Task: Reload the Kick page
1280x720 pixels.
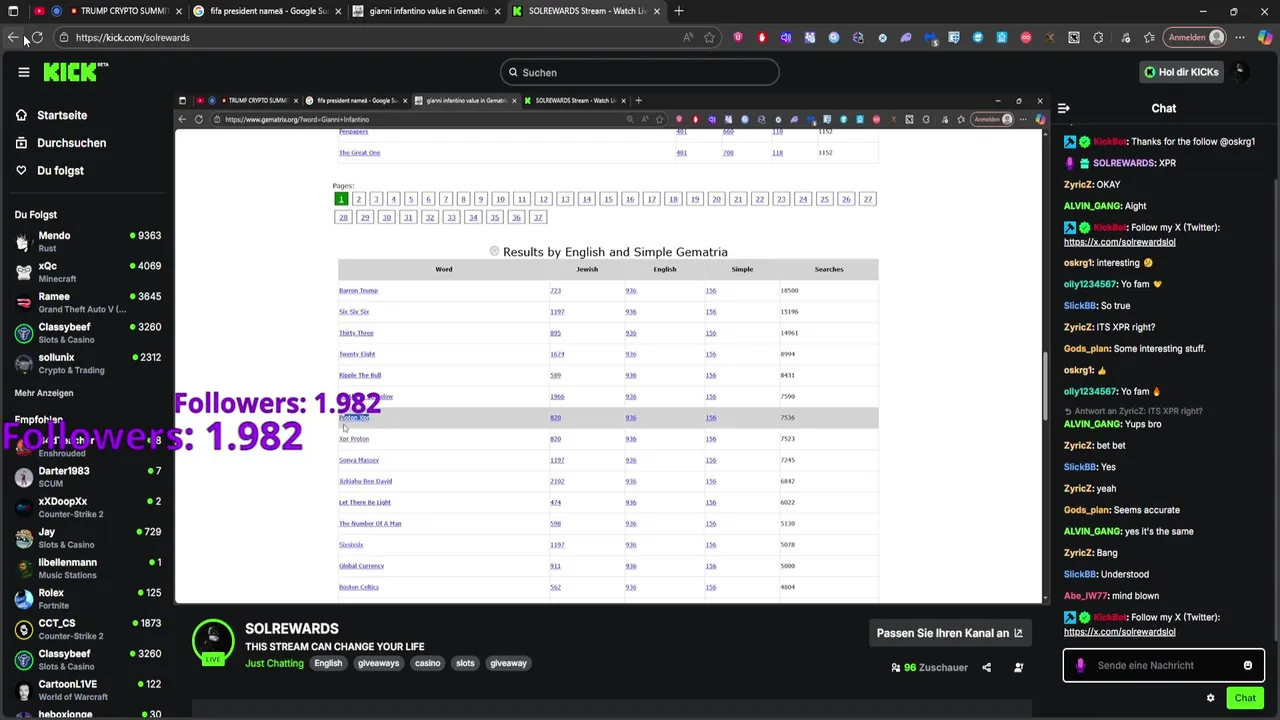Action: [x=37, y=37]
